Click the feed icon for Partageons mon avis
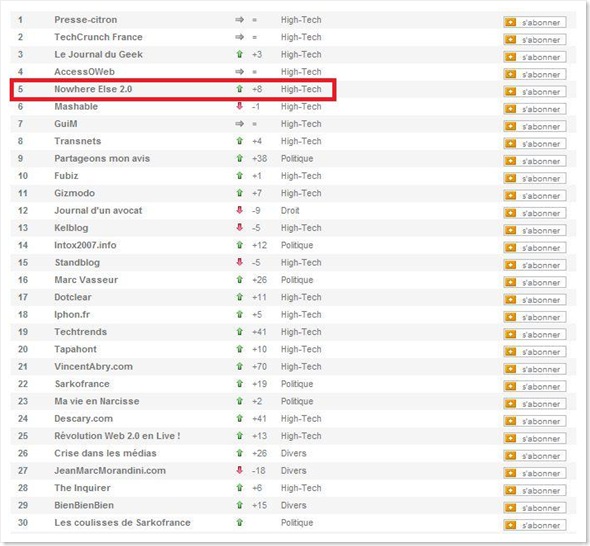Image resolution: width=590 pixels, height=546 pixels. pyautogui.click(x=511, y=161)
